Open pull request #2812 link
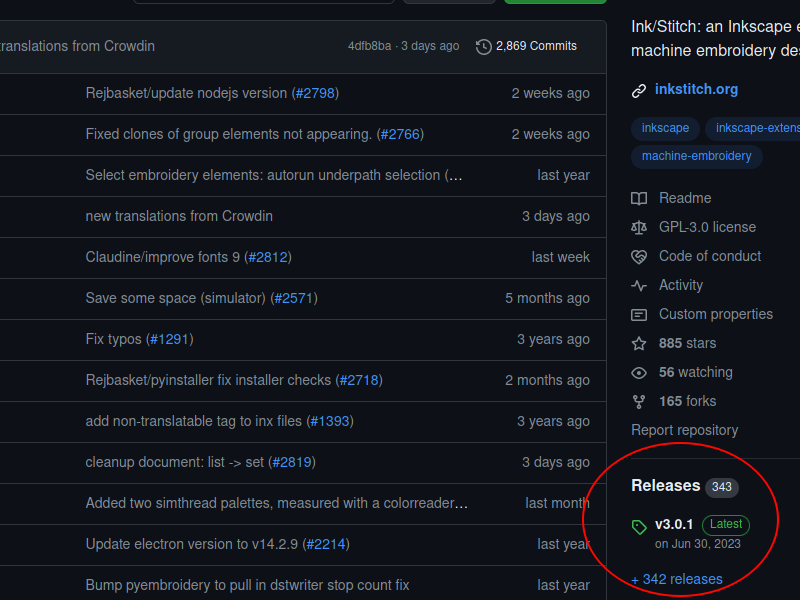Viewport: 800px width, 600px height. [x=268, y=257]
